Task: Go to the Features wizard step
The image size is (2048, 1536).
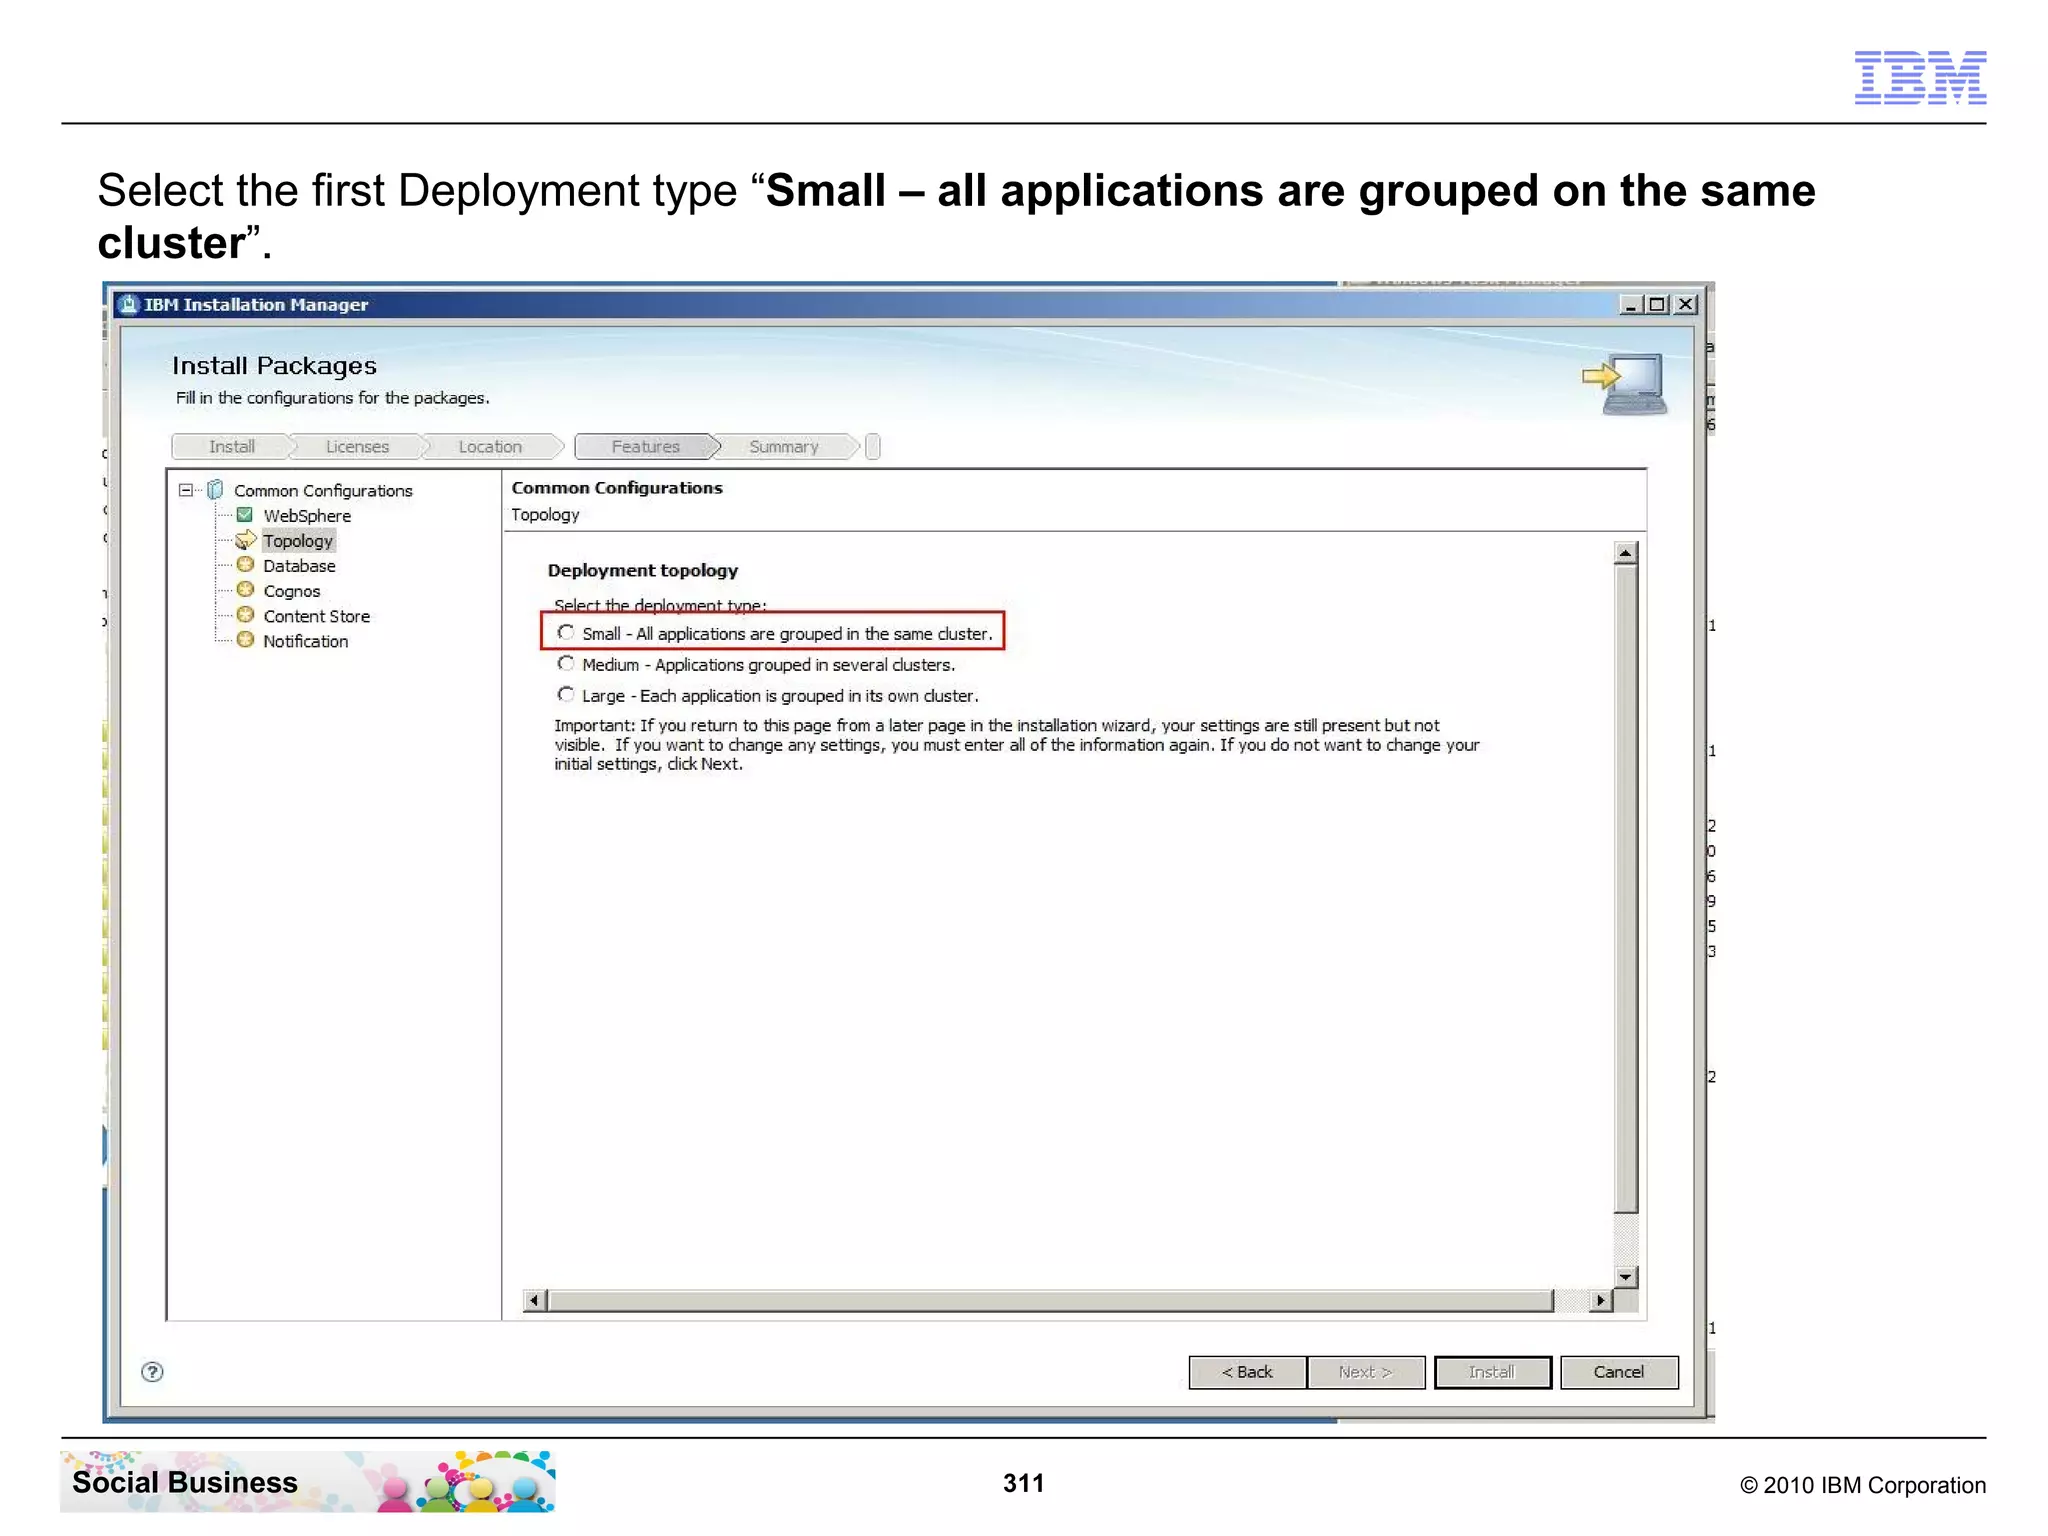Action: (646, 447)
